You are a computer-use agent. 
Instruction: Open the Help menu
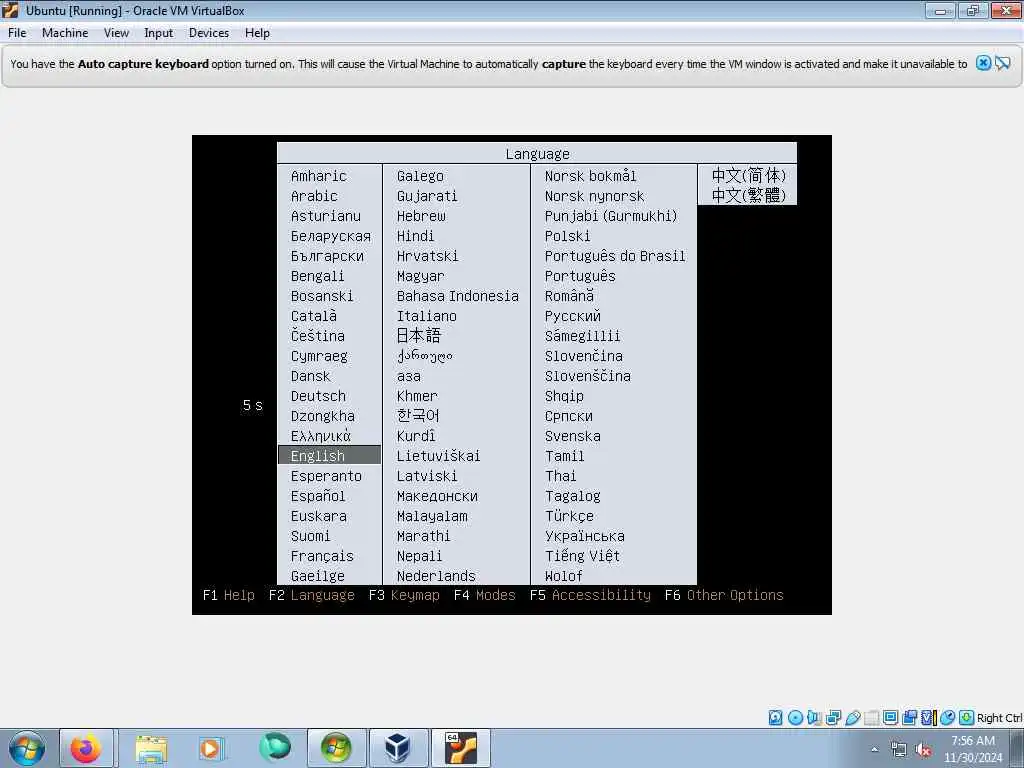tap(257, 33)
